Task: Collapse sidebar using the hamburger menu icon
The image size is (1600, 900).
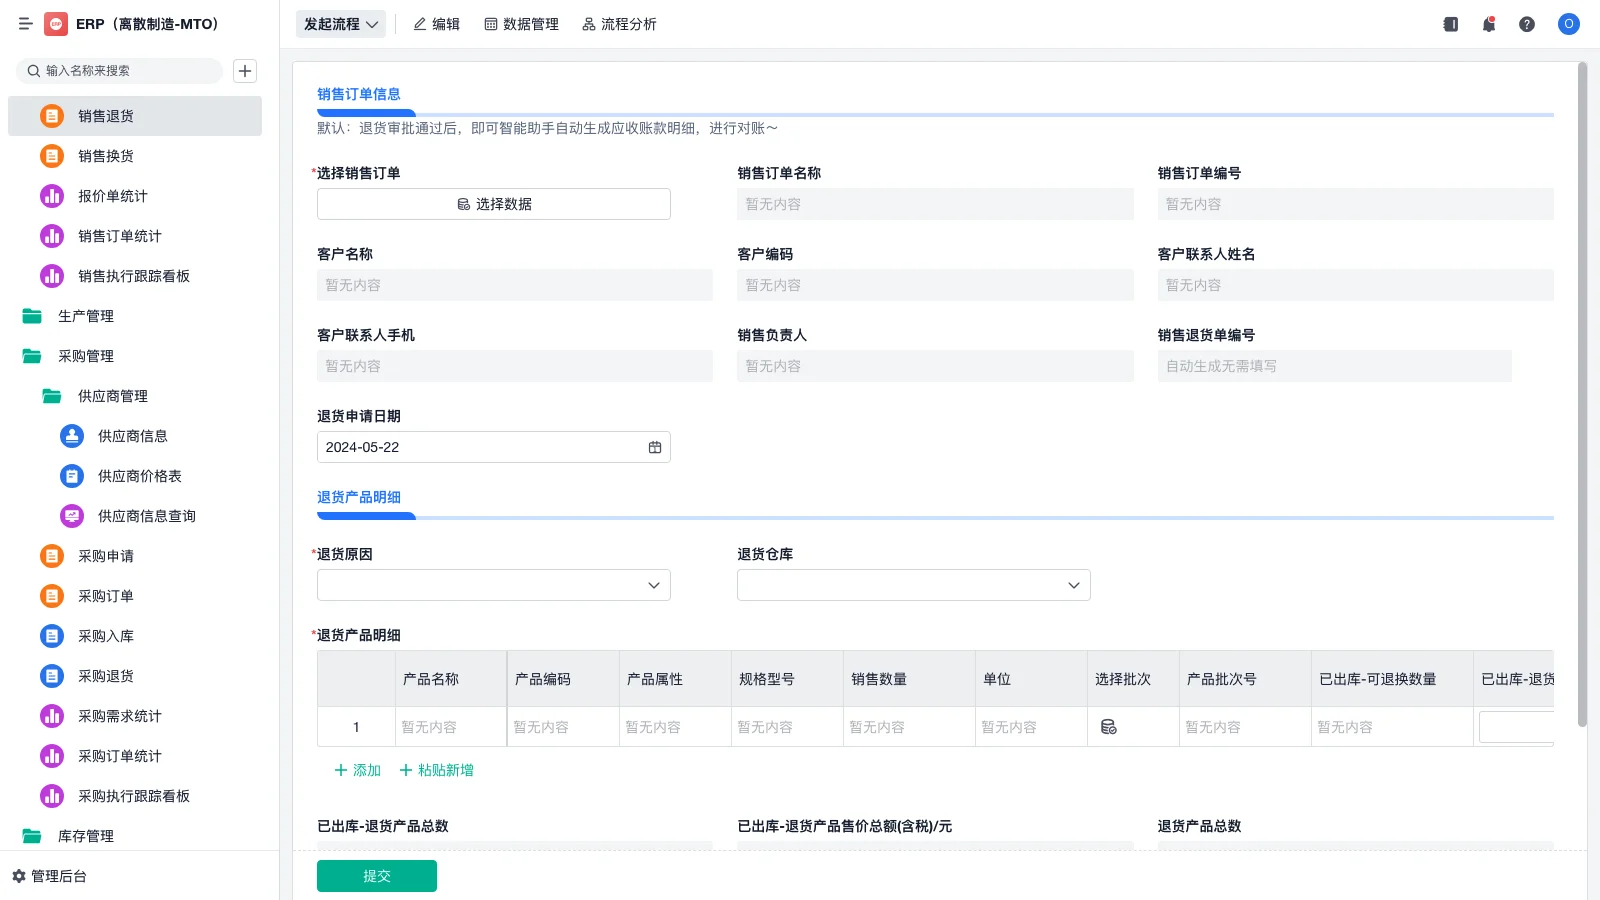Action: click(26, 24)
